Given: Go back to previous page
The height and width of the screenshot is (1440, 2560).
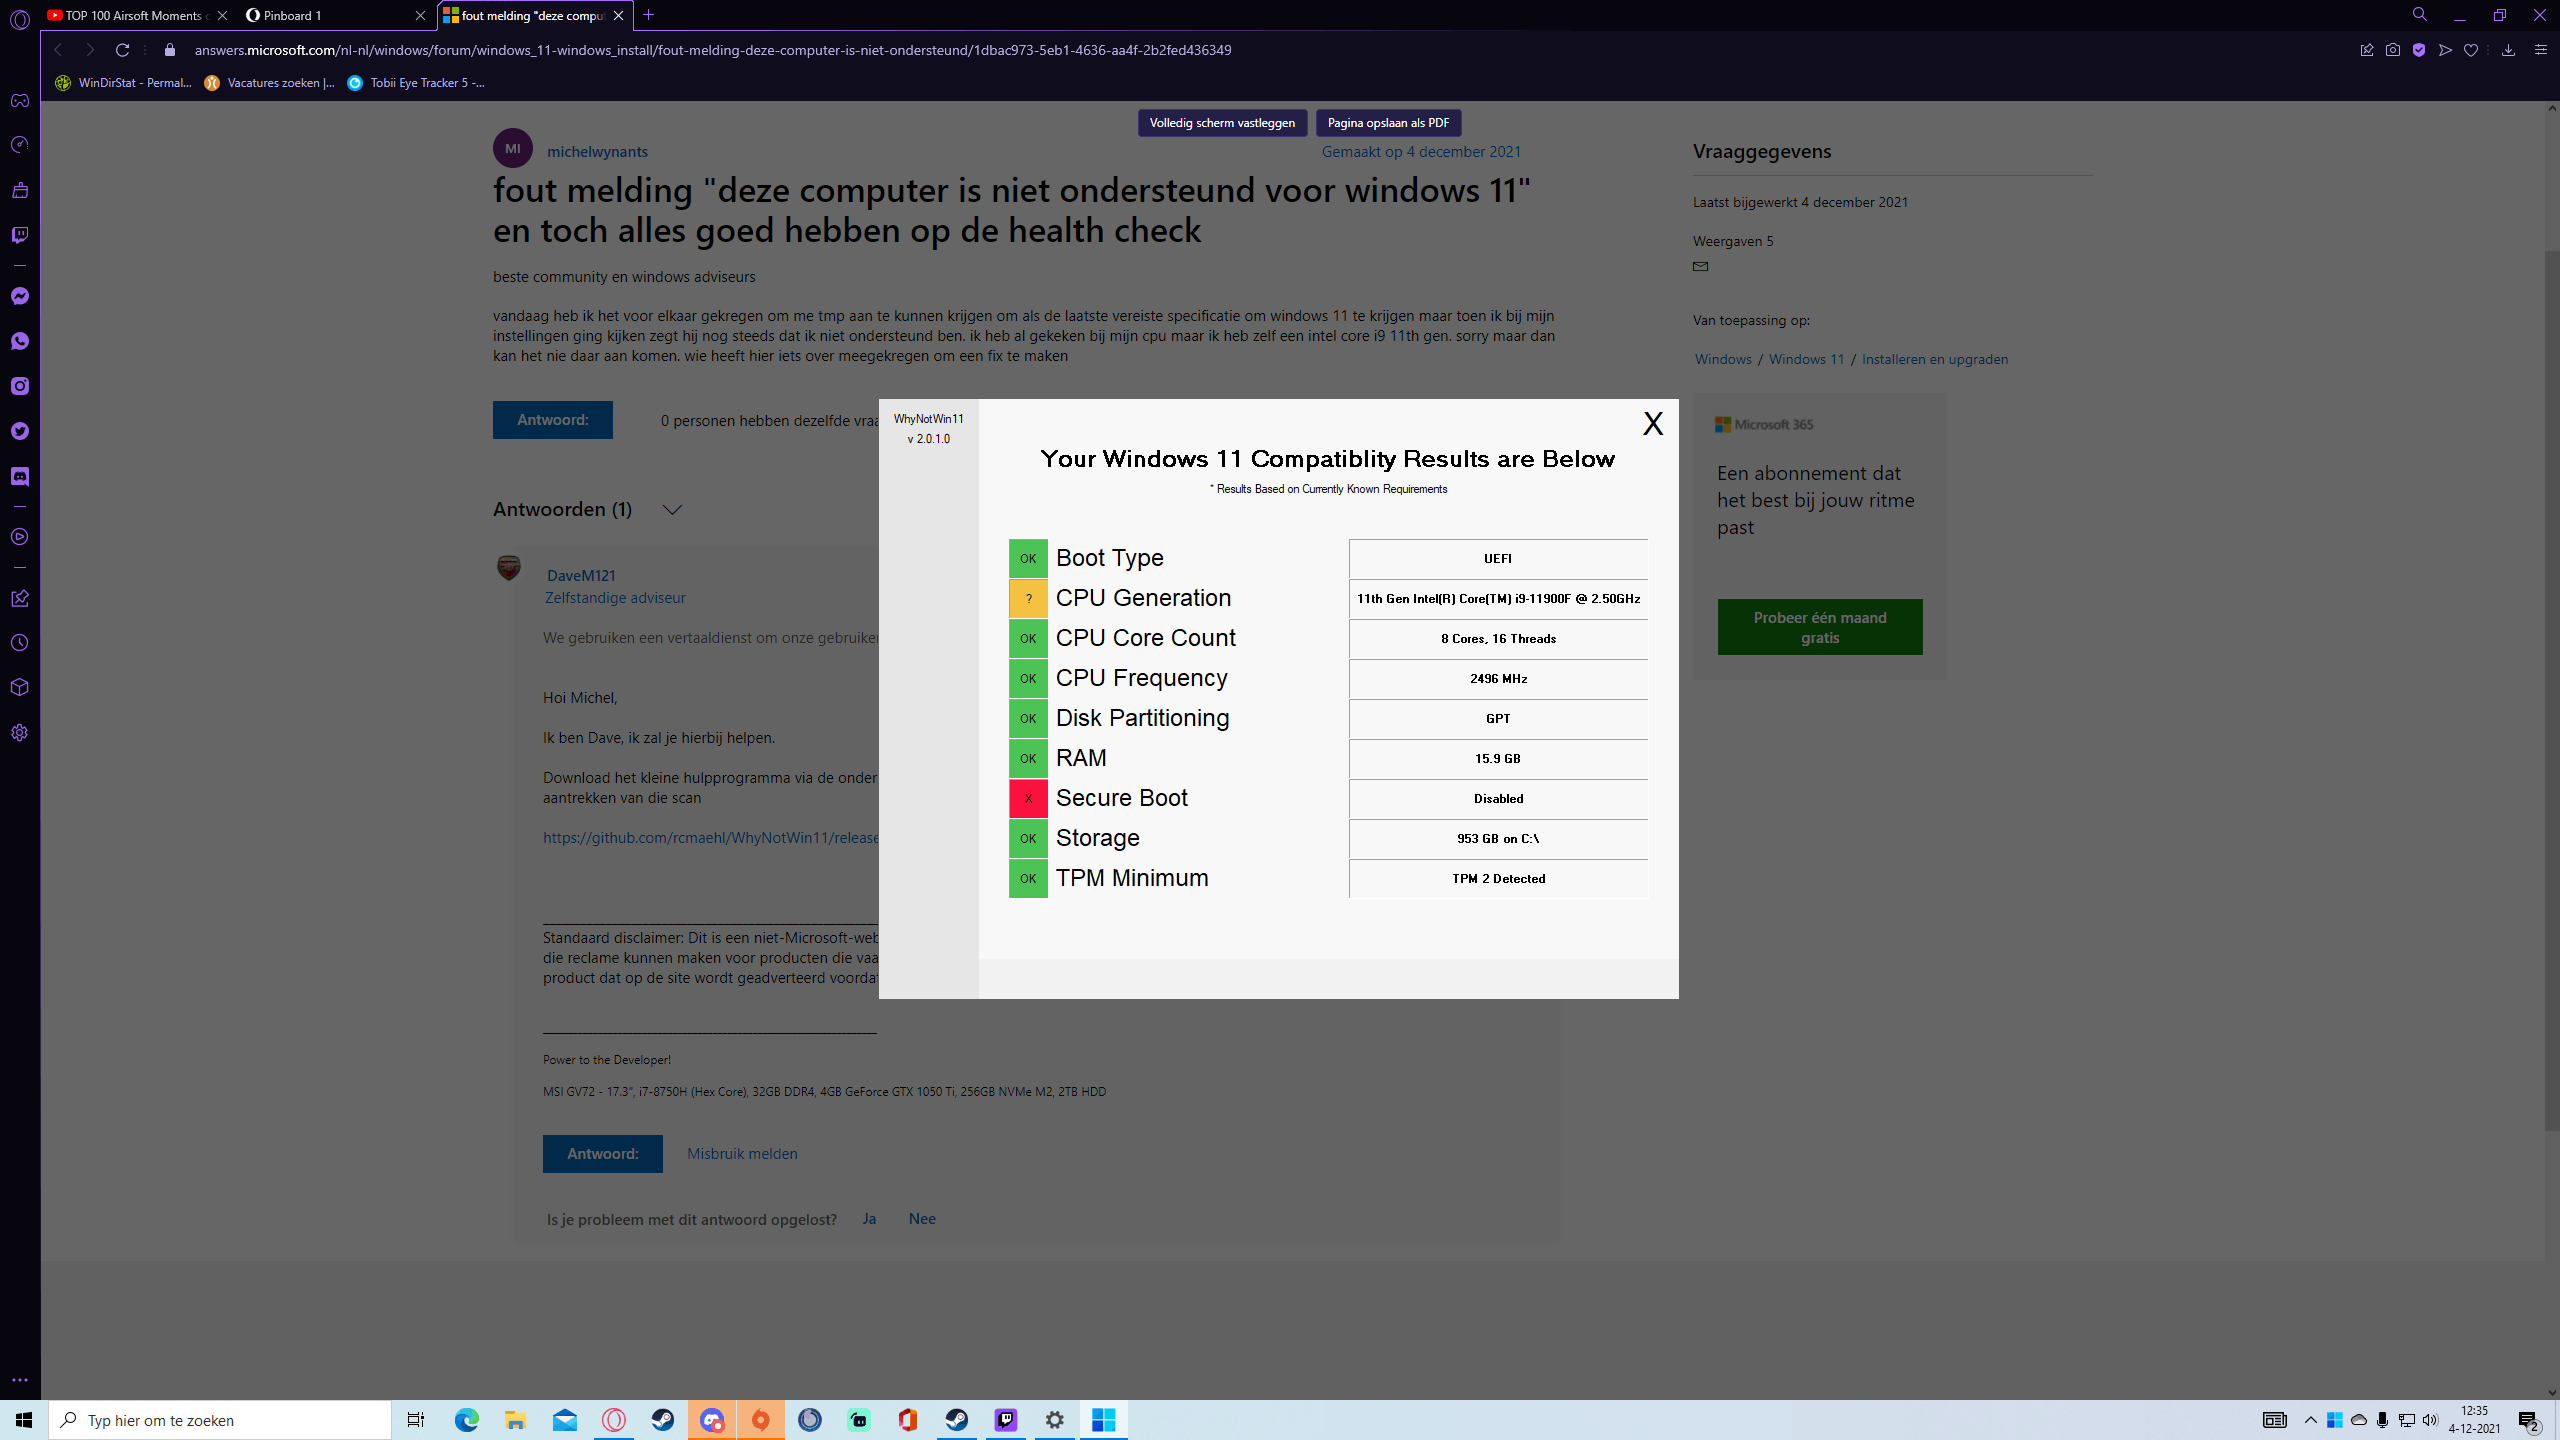Looking at the screenshot, I should tap(58, 50).
